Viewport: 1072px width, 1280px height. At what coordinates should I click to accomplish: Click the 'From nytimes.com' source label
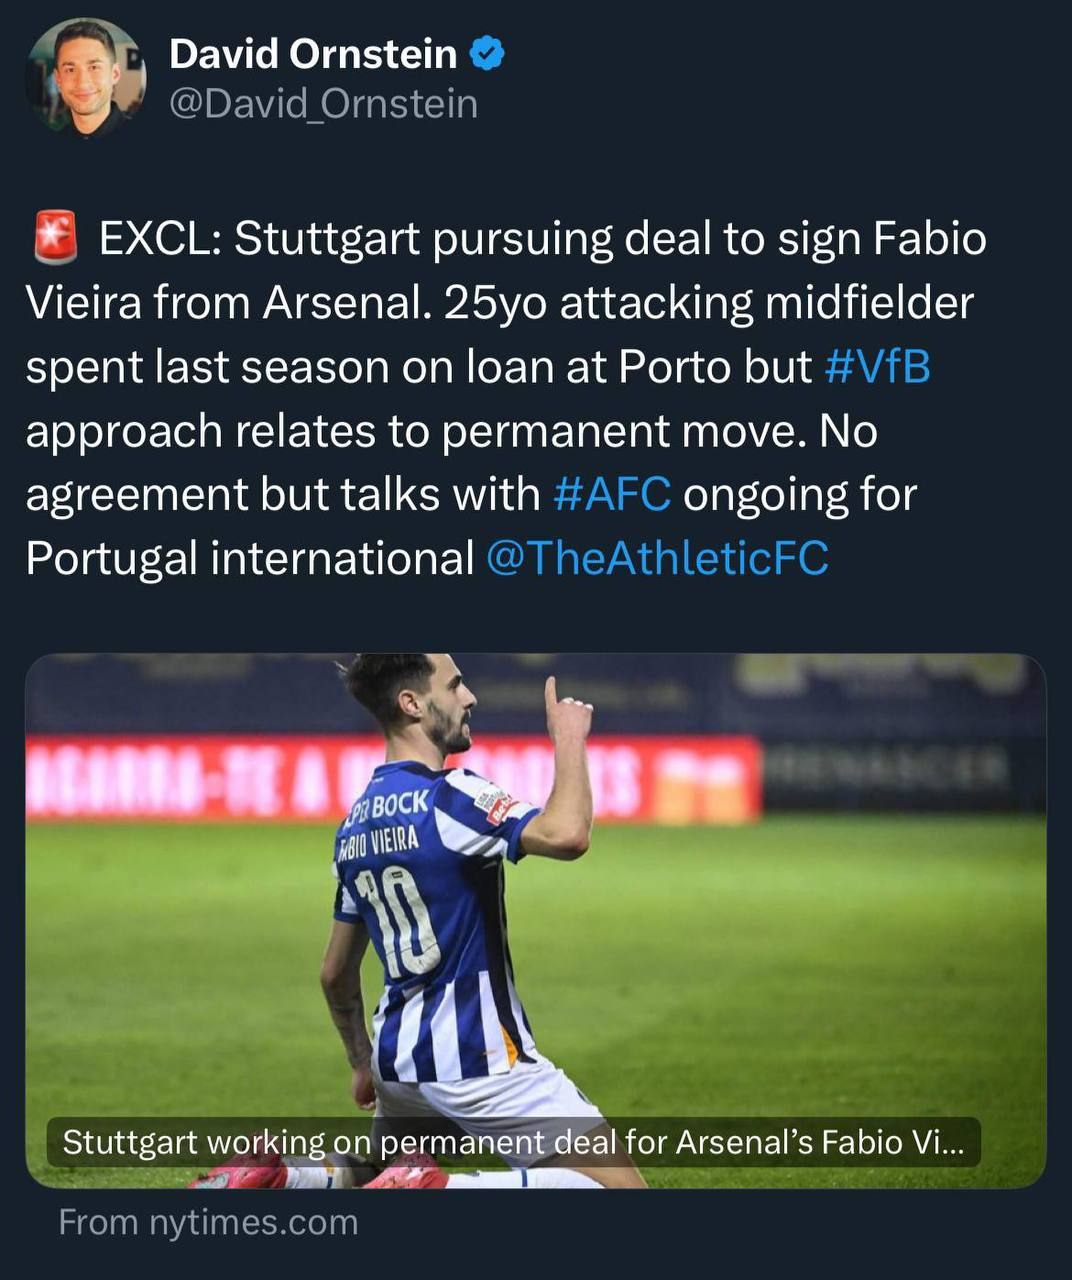point(208,1222)
